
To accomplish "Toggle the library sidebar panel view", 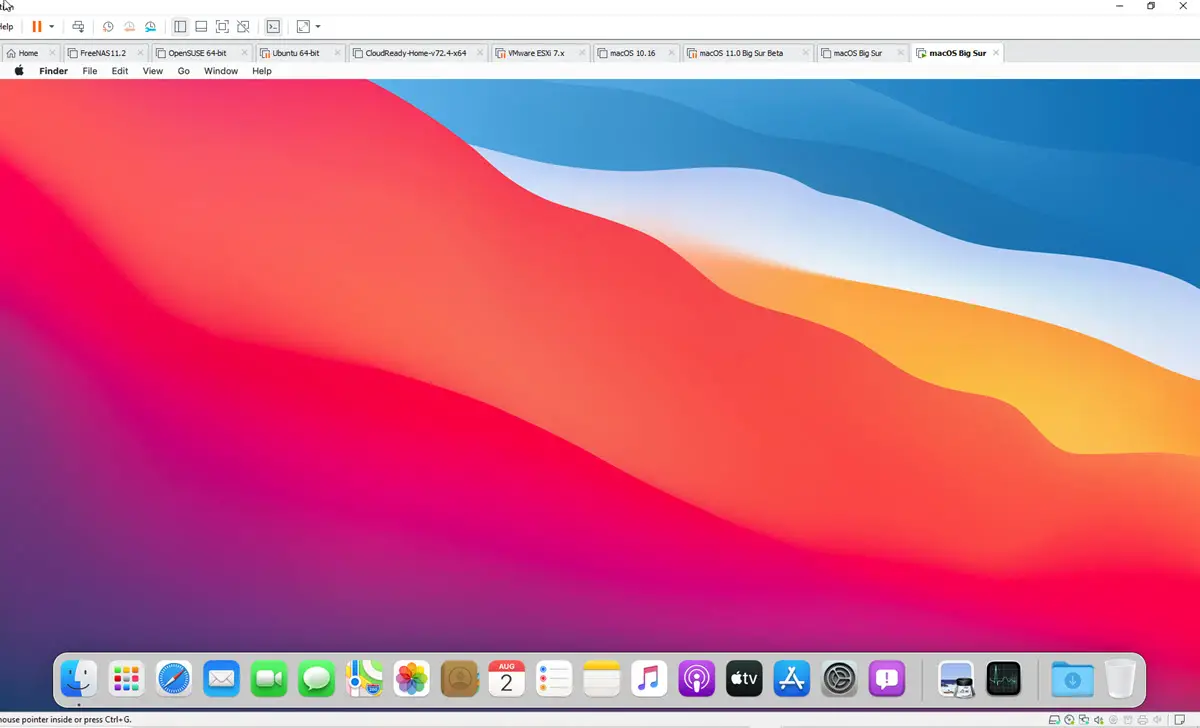I will (x=180, y=27).
